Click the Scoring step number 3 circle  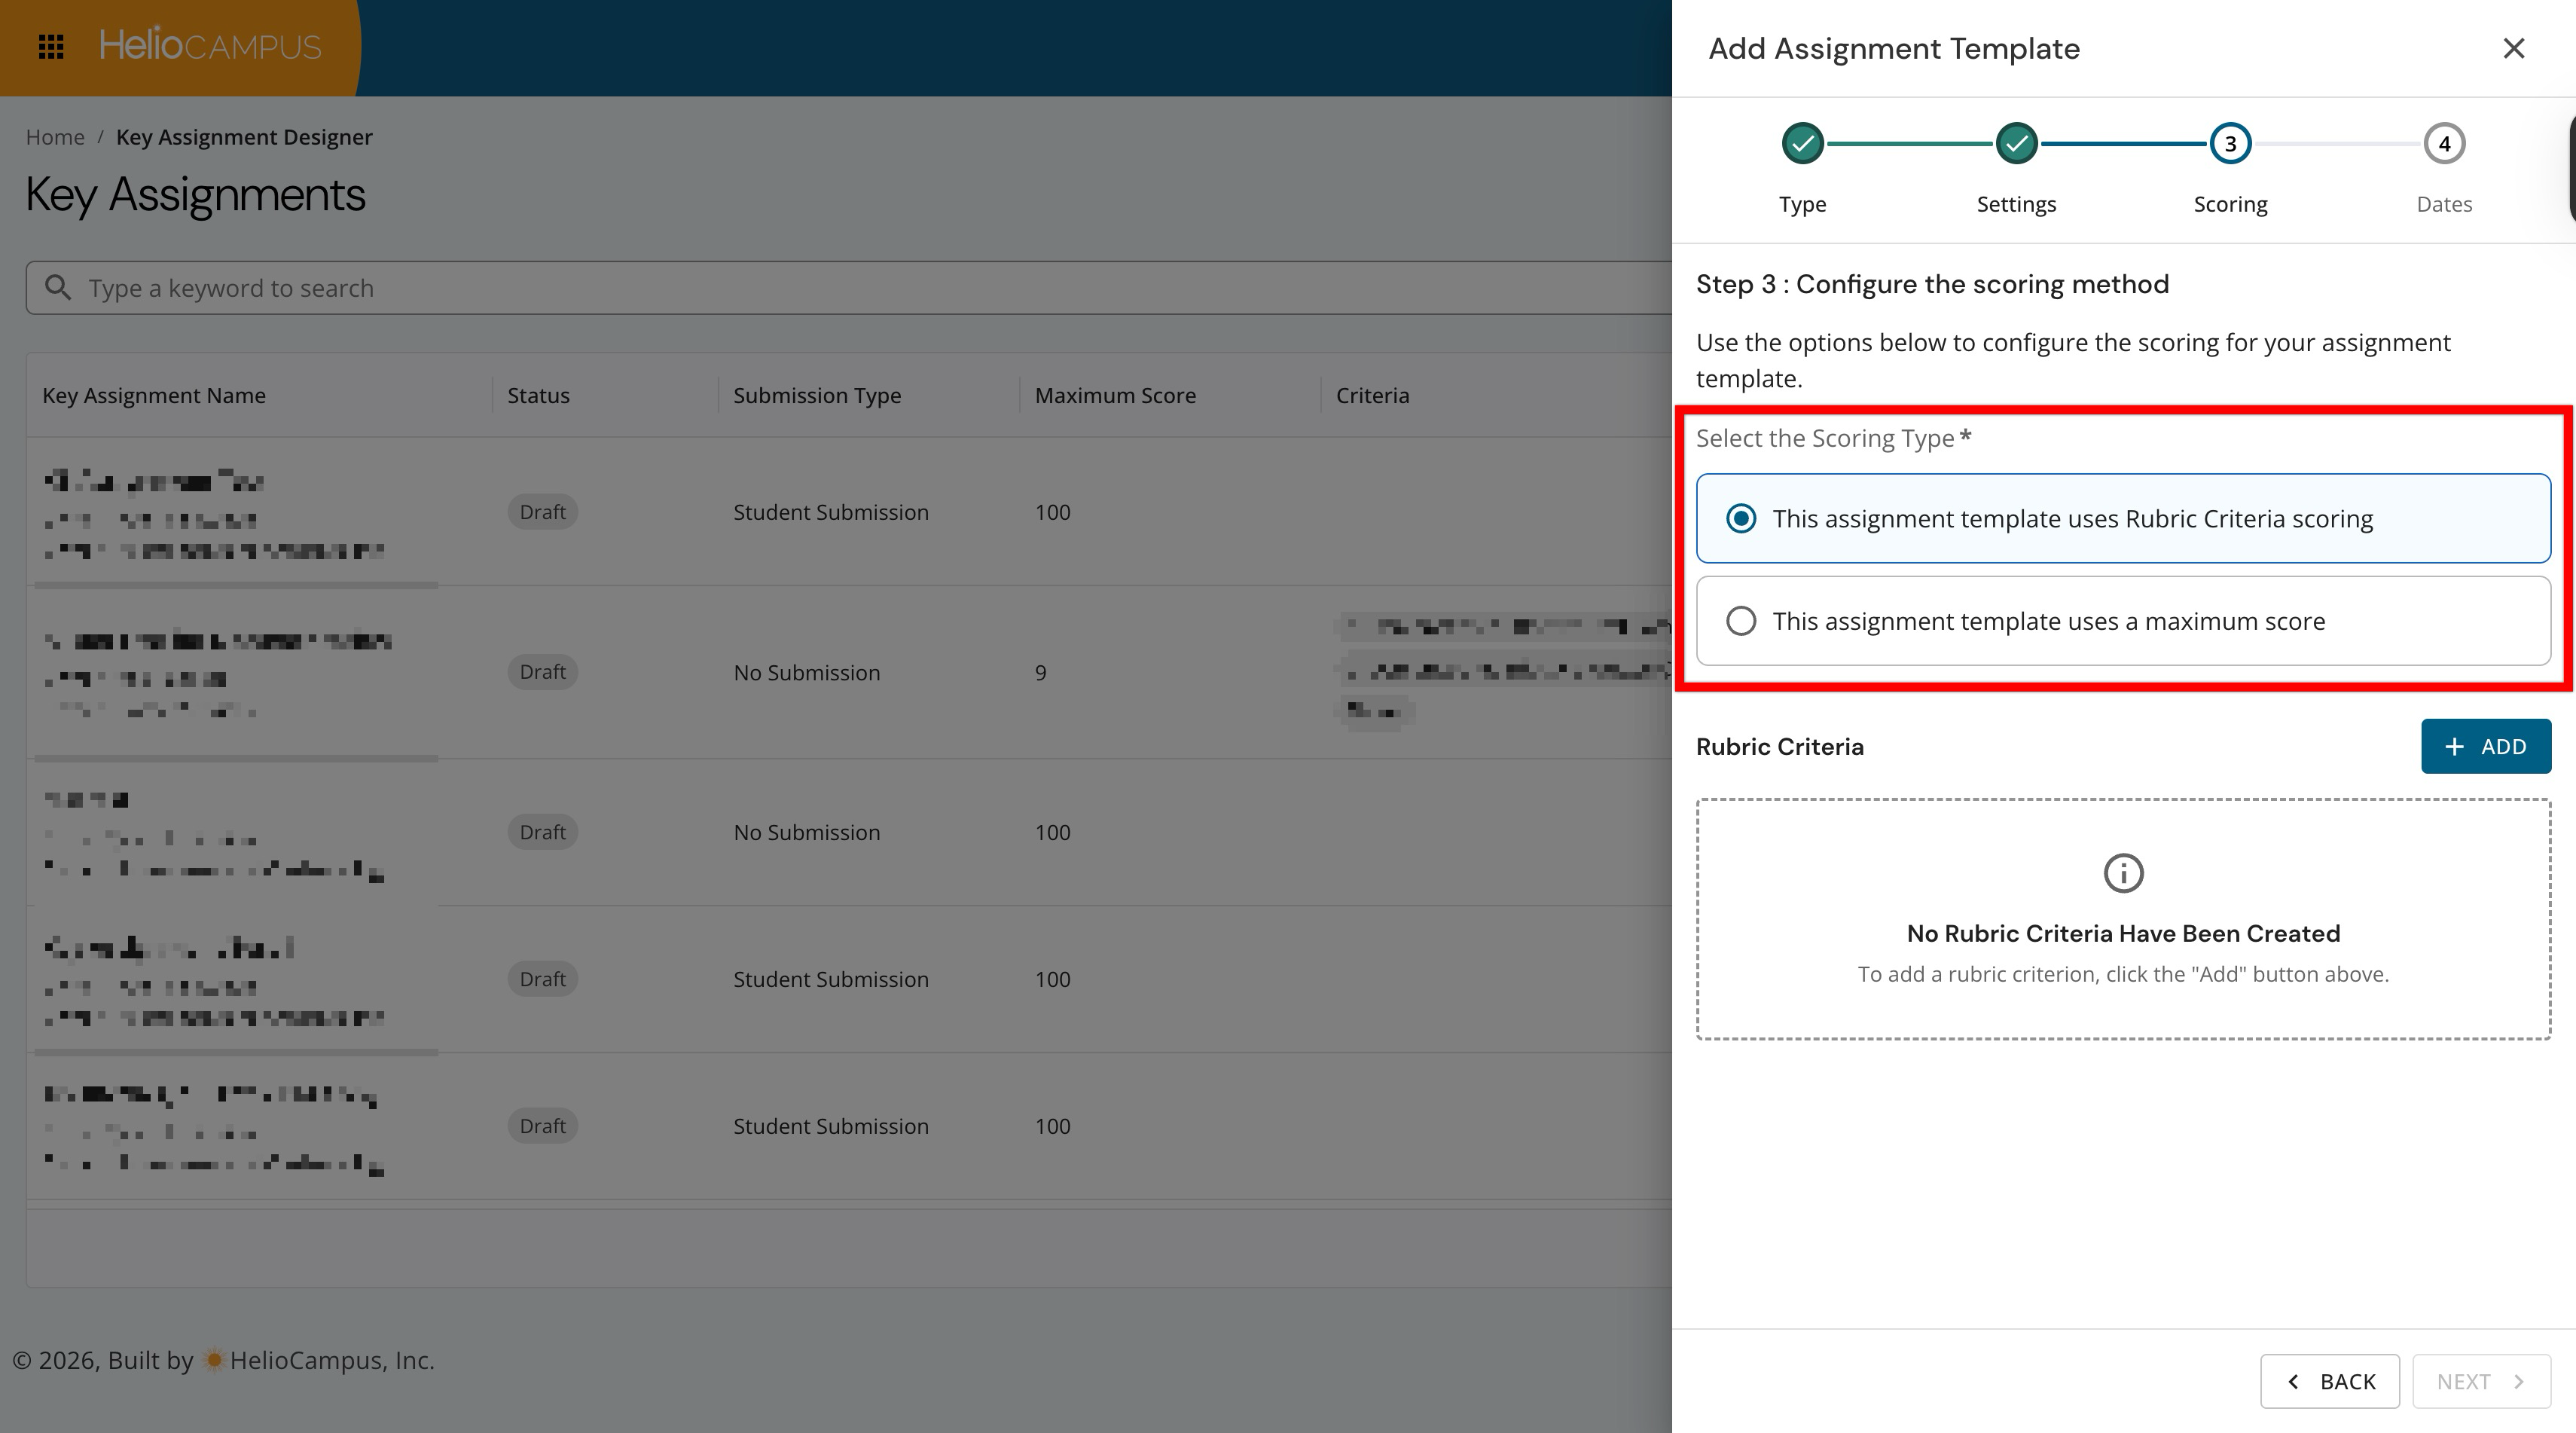pyautogui.click(x=2230, y=144)
